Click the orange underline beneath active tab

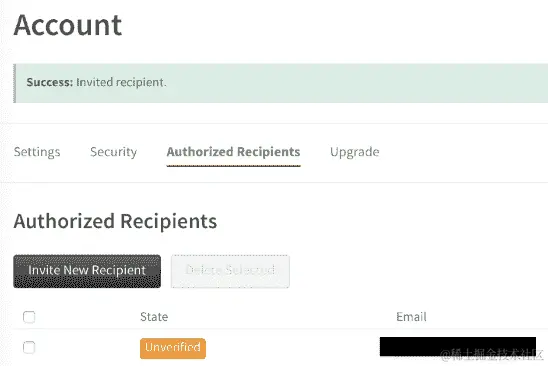click(x=233, y=165)
